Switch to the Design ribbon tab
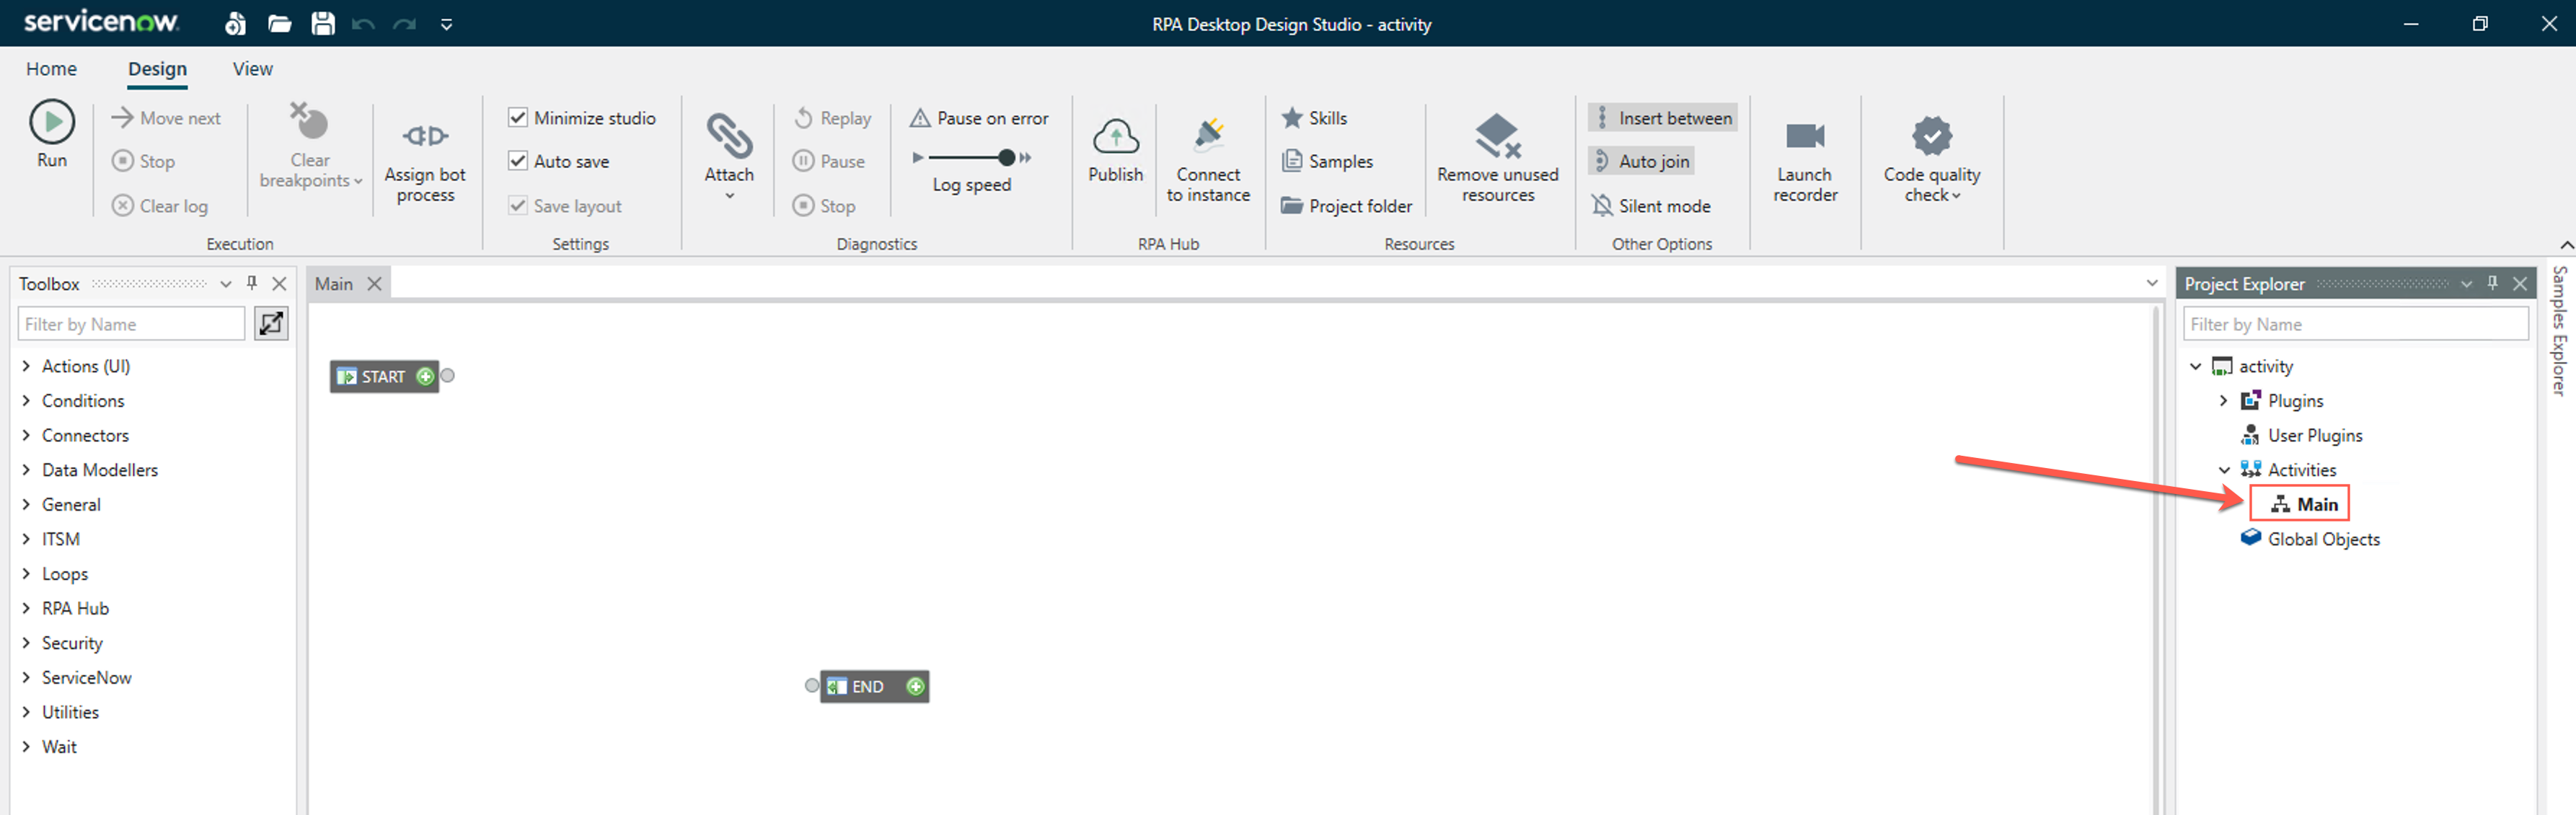Screen dimensions: 2576x815 (x=157, y=69)
